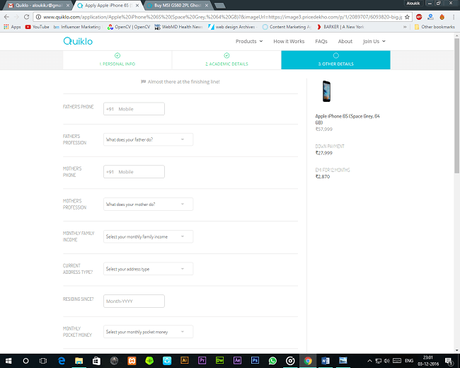Open the How It Works link
Screen dimensions: 460x368
(289, 41)
